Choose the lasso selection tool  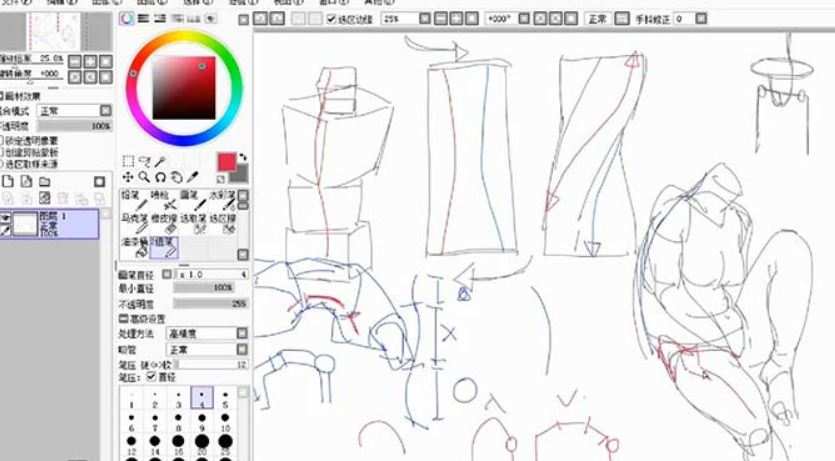(145, 161)
